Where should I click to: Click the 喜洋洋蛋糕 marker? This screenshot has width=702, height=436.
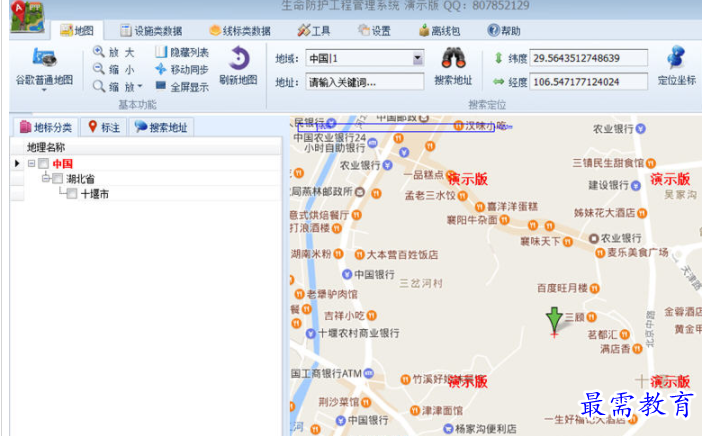point(480,207)
